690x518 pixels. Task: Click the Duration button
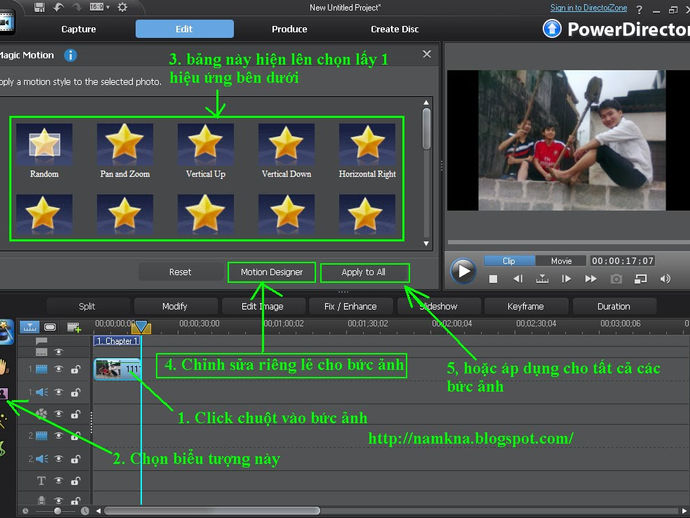click(x=614, y=306)
